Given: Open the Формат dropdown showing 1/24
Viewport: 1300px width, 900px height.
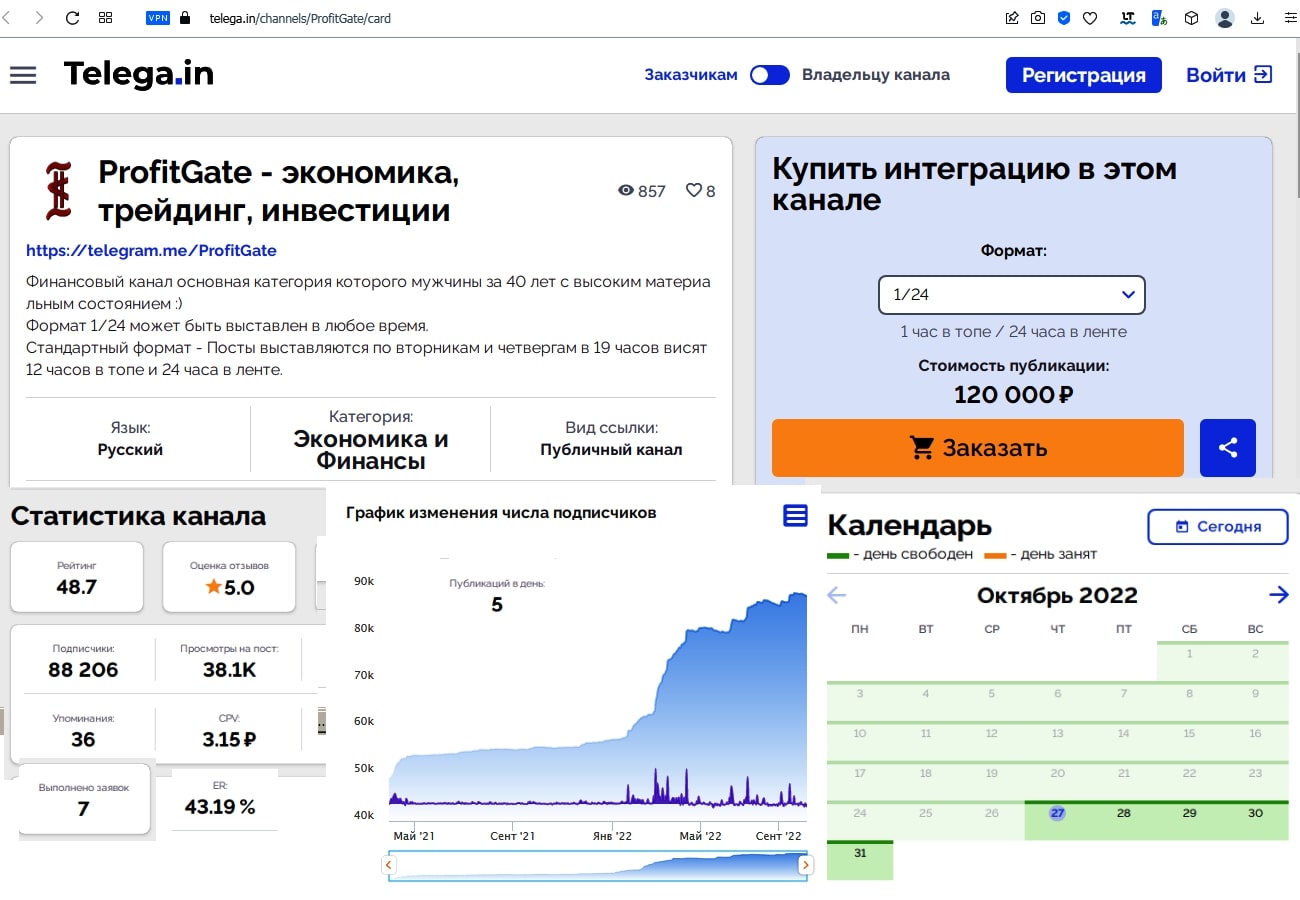Looking at the screenshot, I should point(1012,295).
